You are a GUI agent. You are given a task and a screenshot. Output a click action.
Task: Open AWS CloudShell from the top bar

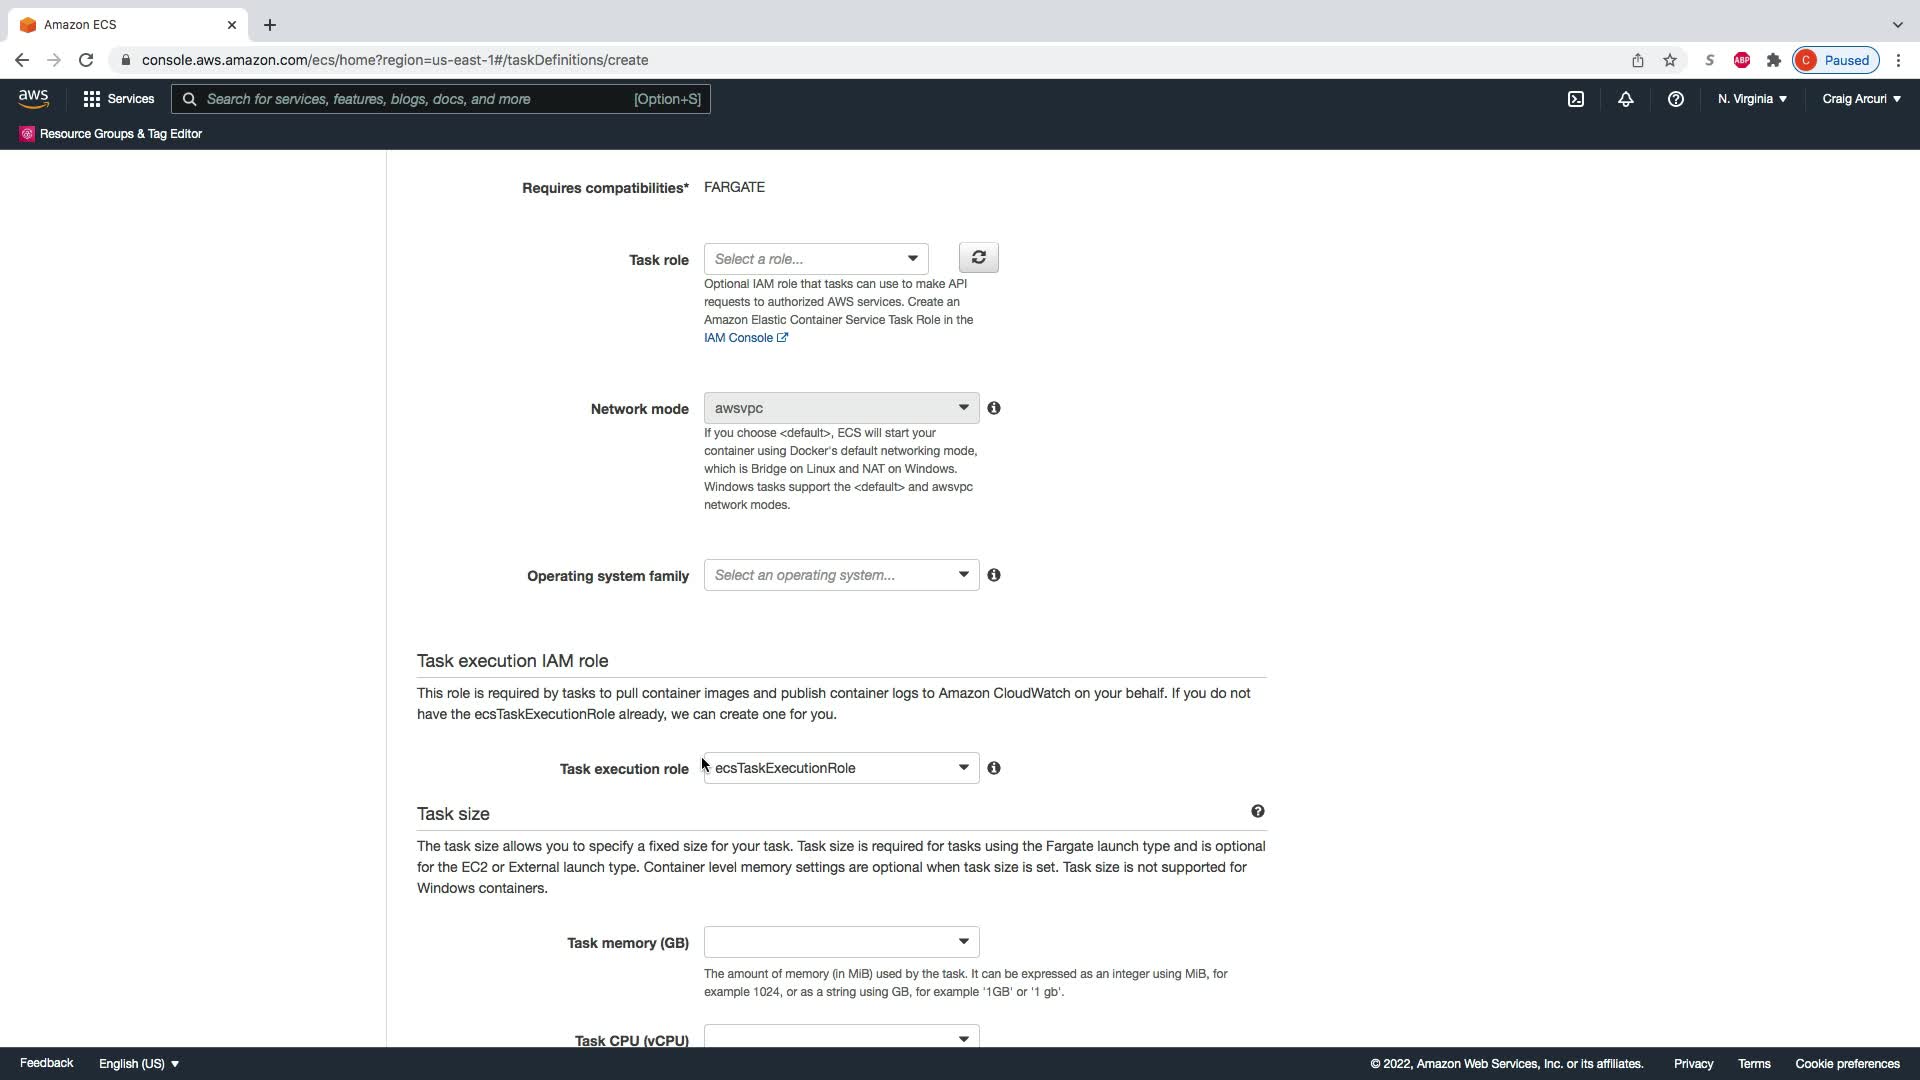click(1576, 99)
